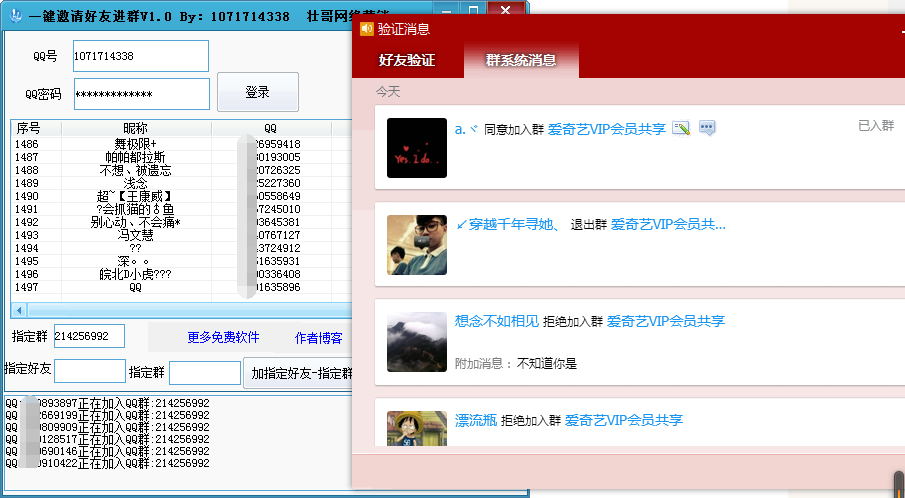Focus the QQ密码 password field
The image size is (905, 498).
coord(142,94)
